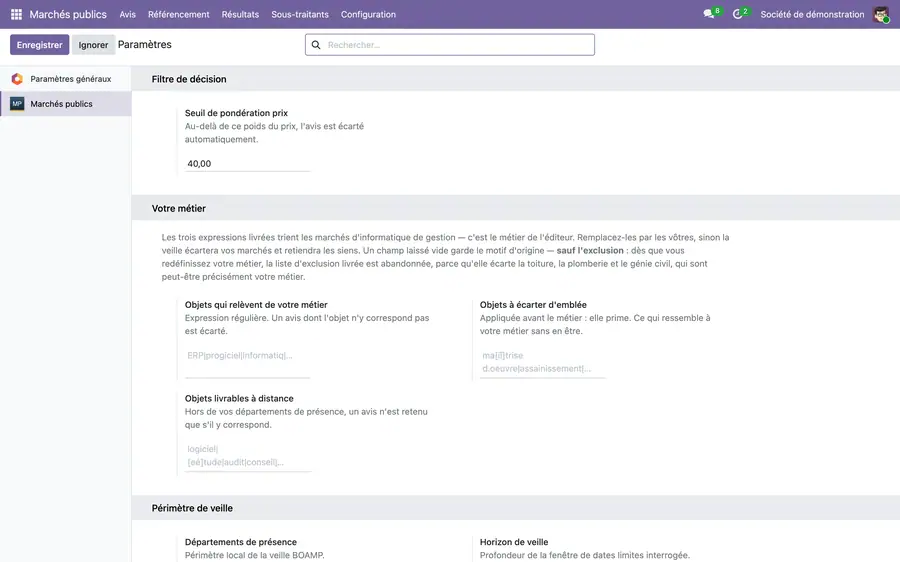Click the Enregistrer button
This screenshot has width=900, height=562.
(x=40, y=45)
